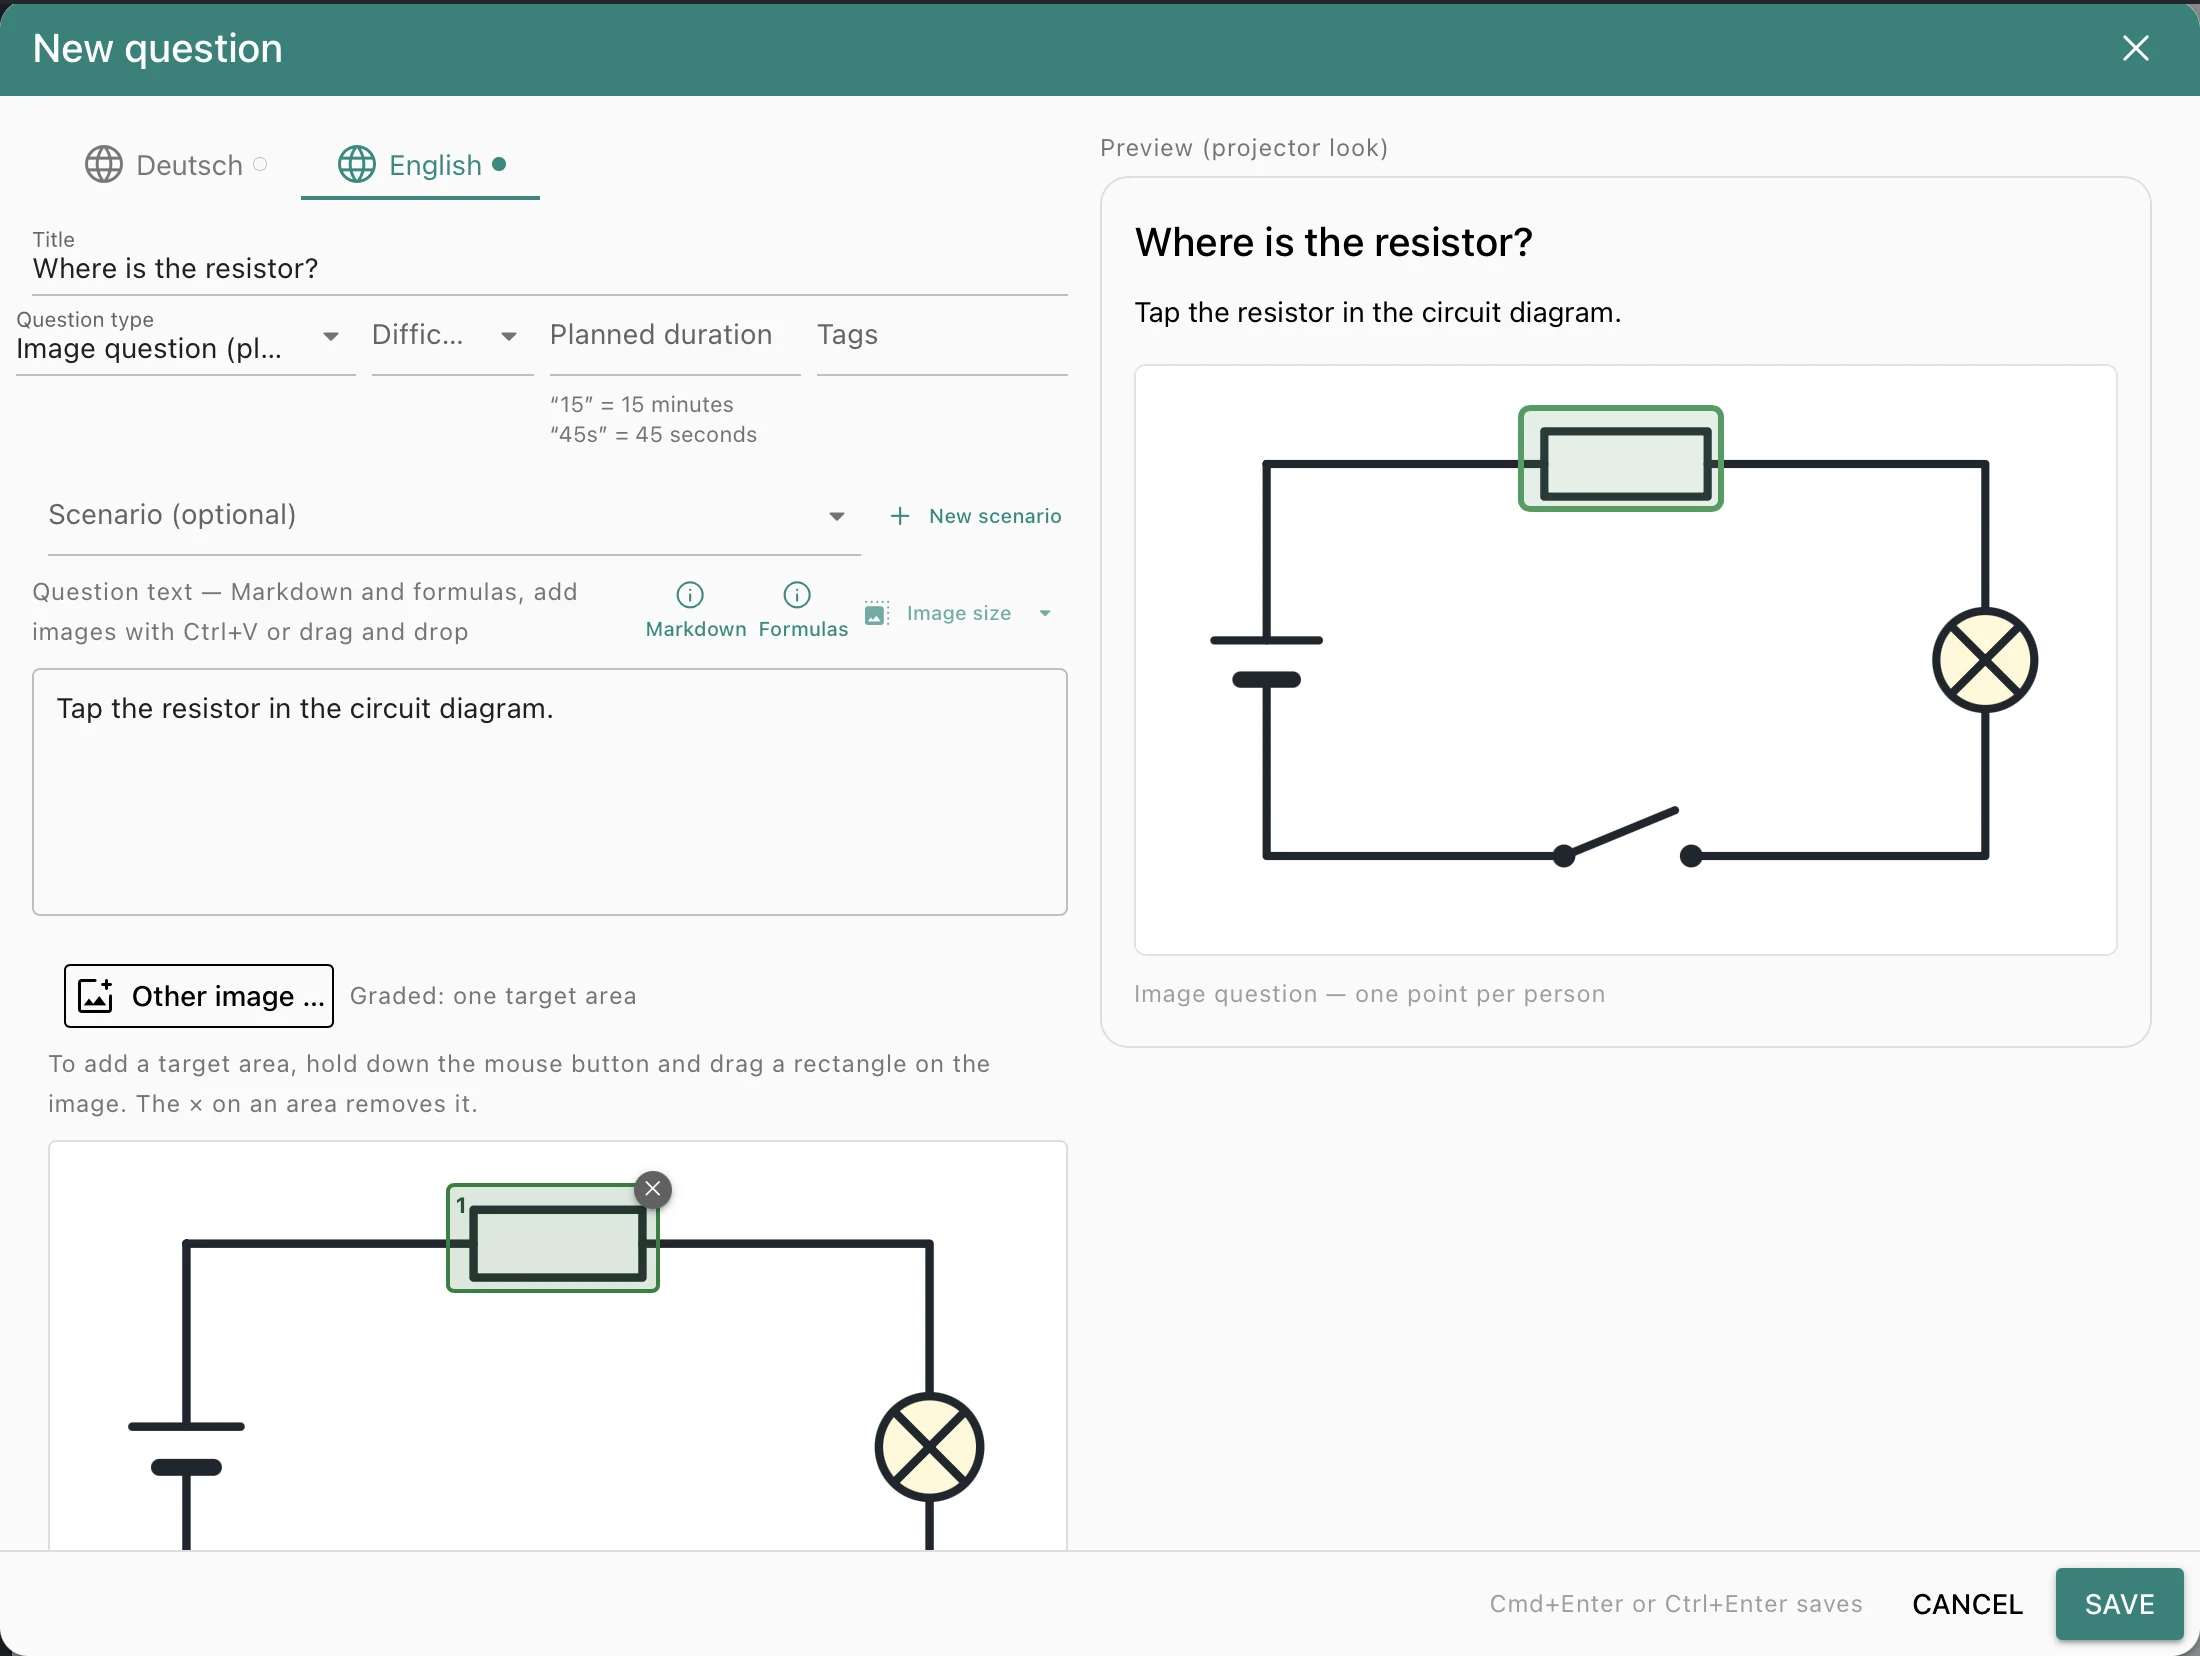Show Markdown help info icon
The image size is (2200, 1656).
tap(690, 595)
